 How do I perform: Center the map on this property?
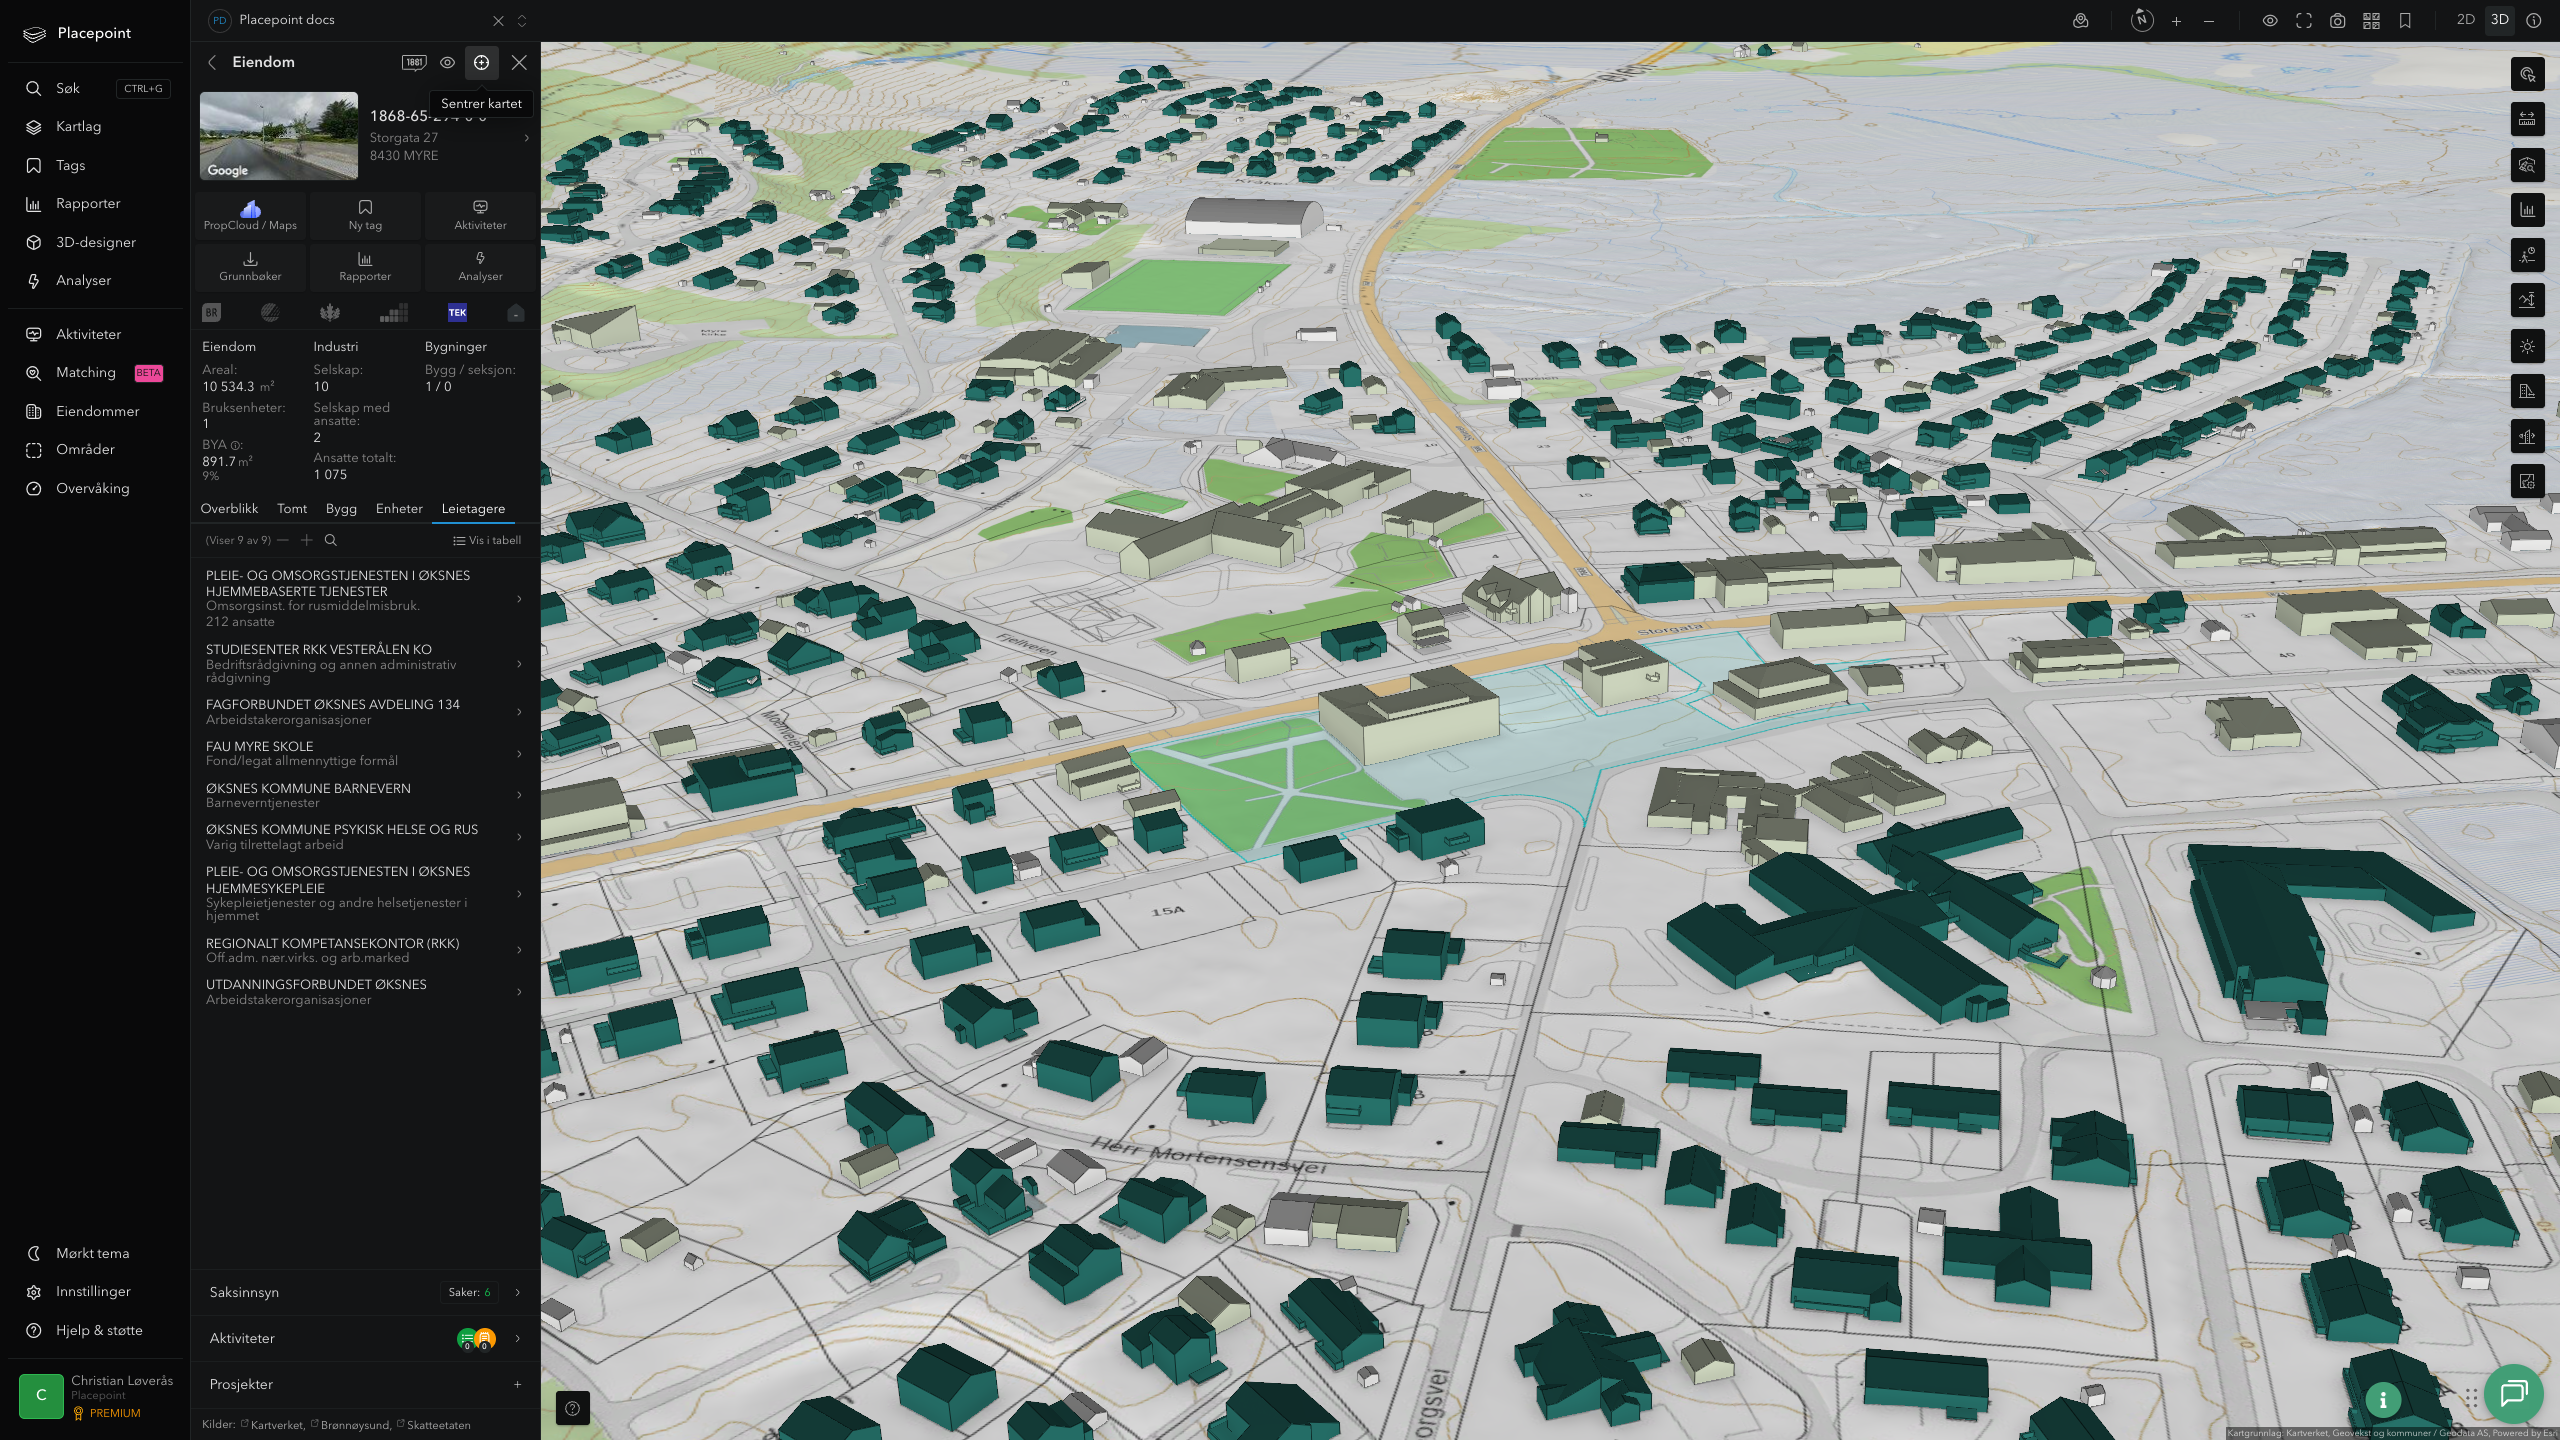click(481, 62)
